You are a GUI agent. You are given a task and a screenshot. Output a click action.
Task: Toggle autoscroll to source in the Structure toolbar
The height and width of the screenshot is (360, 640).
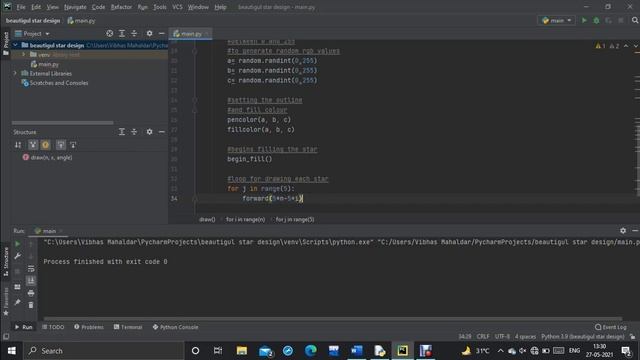(60, 145)
